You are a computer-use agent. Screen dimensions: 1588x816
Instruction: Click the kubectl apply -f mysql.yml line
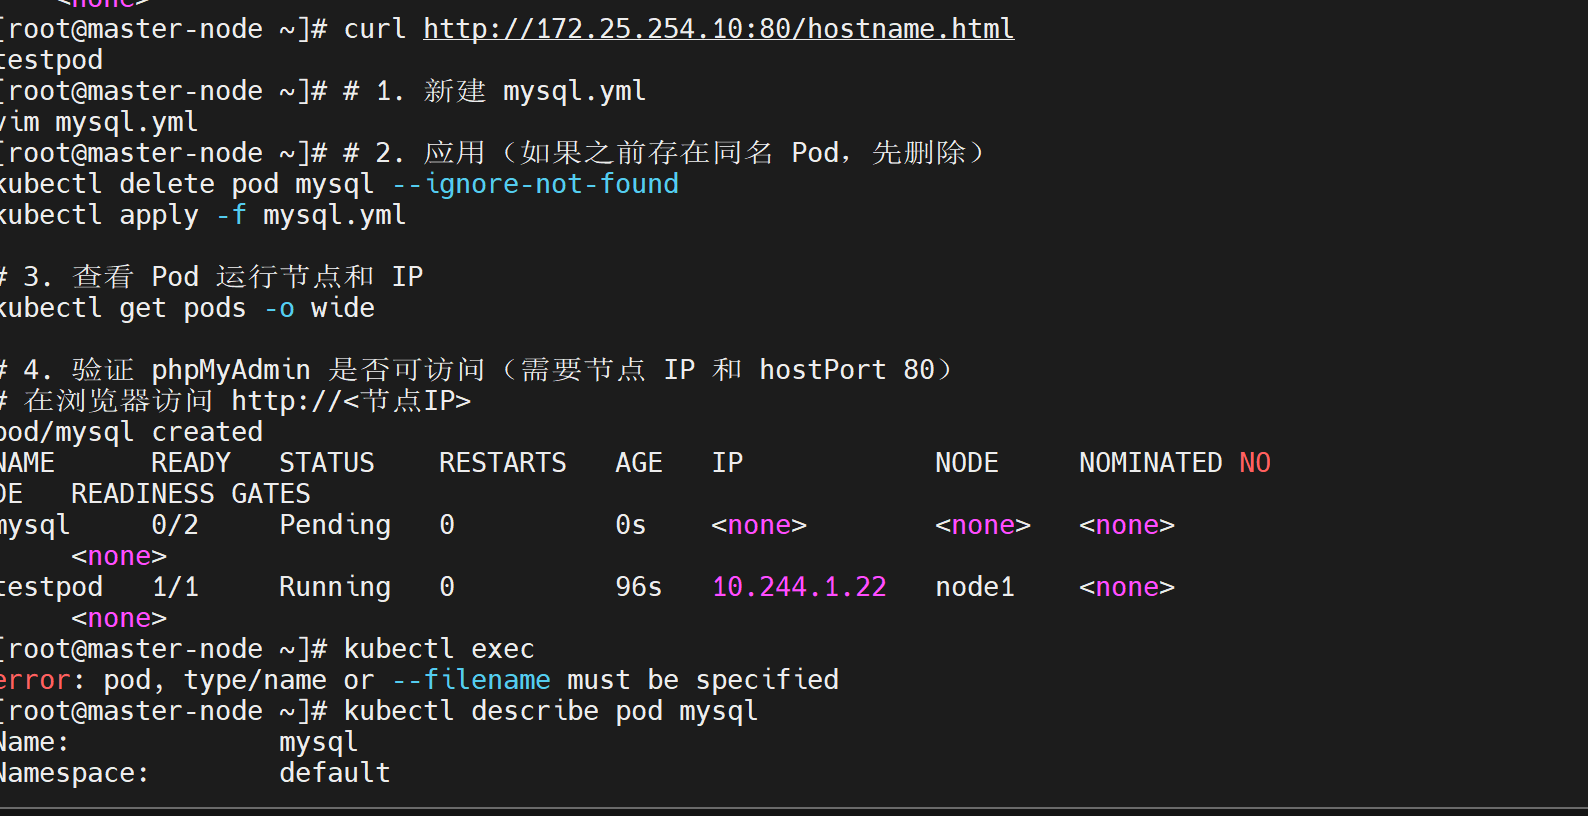pos(202,215)
